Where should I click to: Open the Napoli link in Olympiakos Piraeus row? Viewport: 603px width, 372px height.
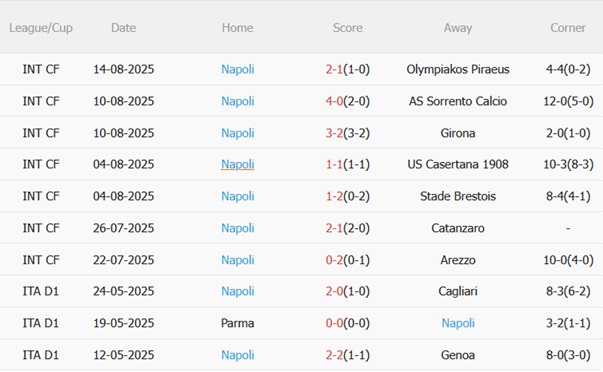click(x=238, y=69)
